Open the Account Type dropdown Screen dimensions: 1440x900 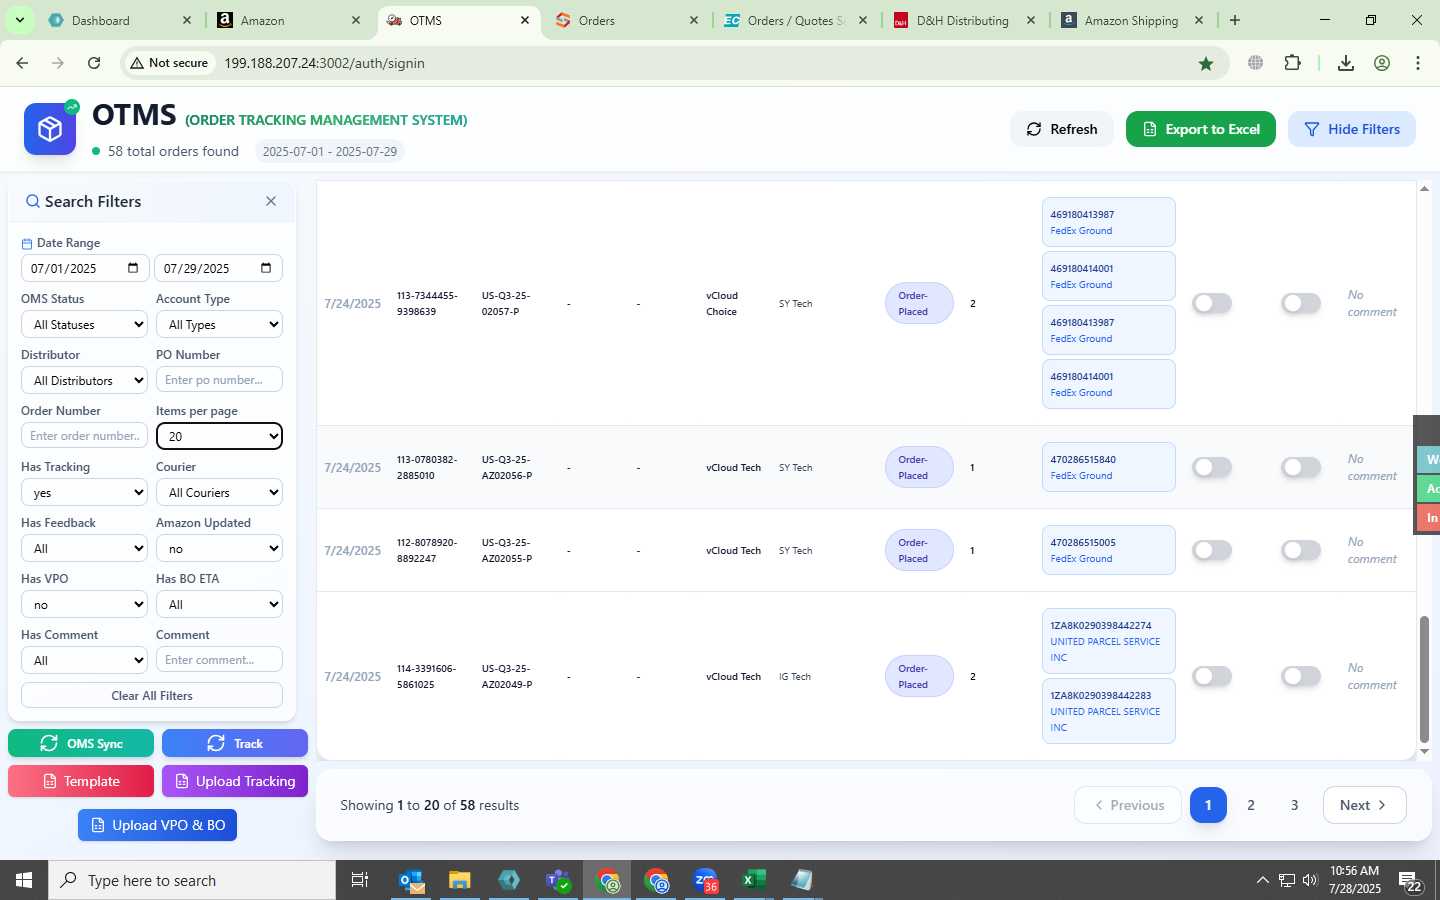(x=219, y=324)
